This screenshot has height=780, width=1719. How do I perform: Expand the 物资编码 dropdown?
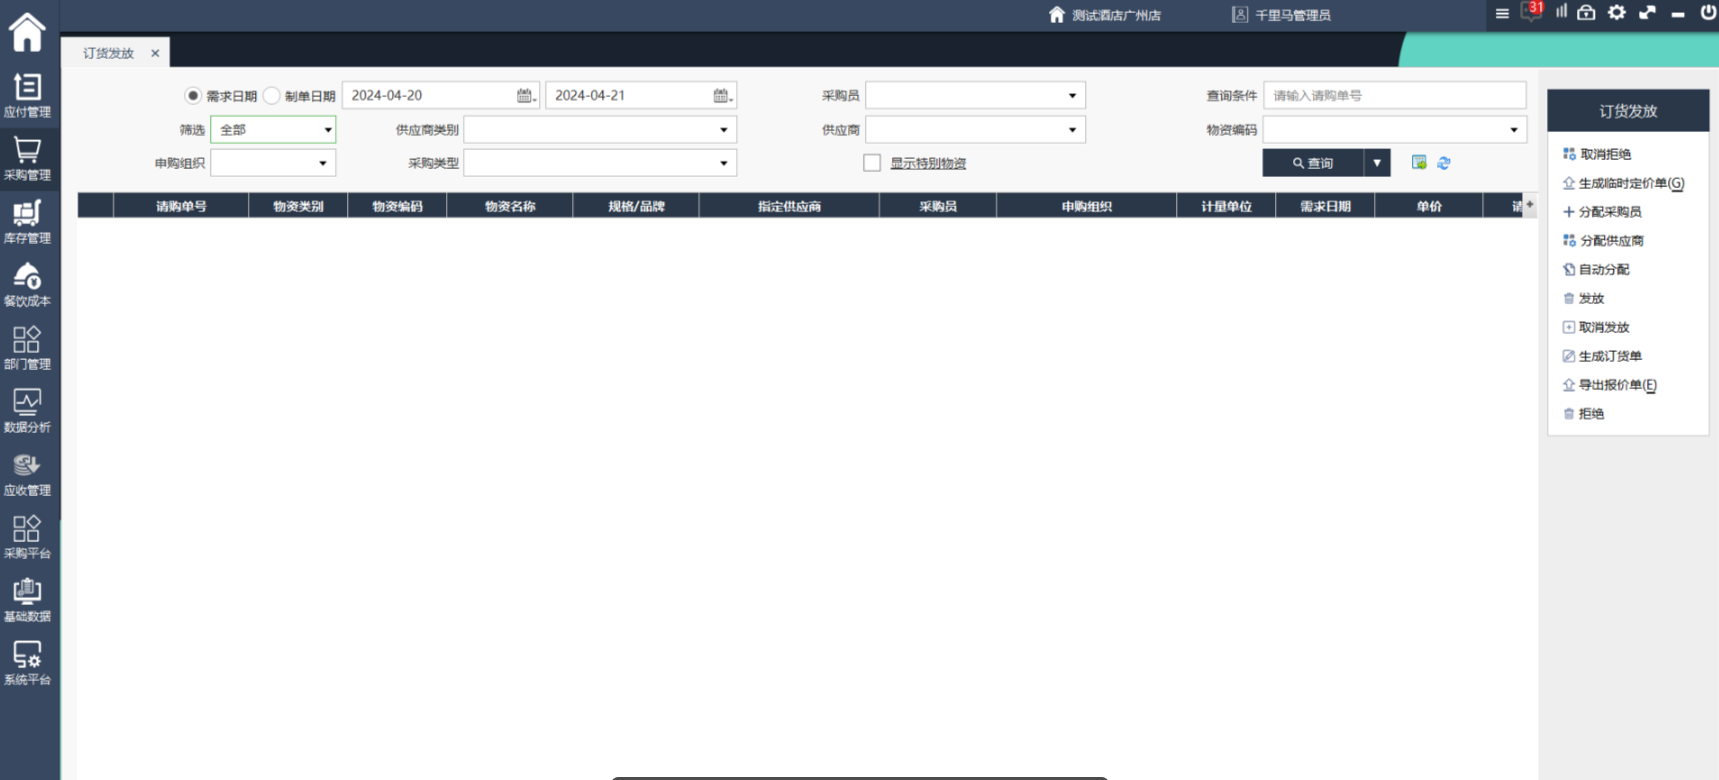tap(1394, 130)
